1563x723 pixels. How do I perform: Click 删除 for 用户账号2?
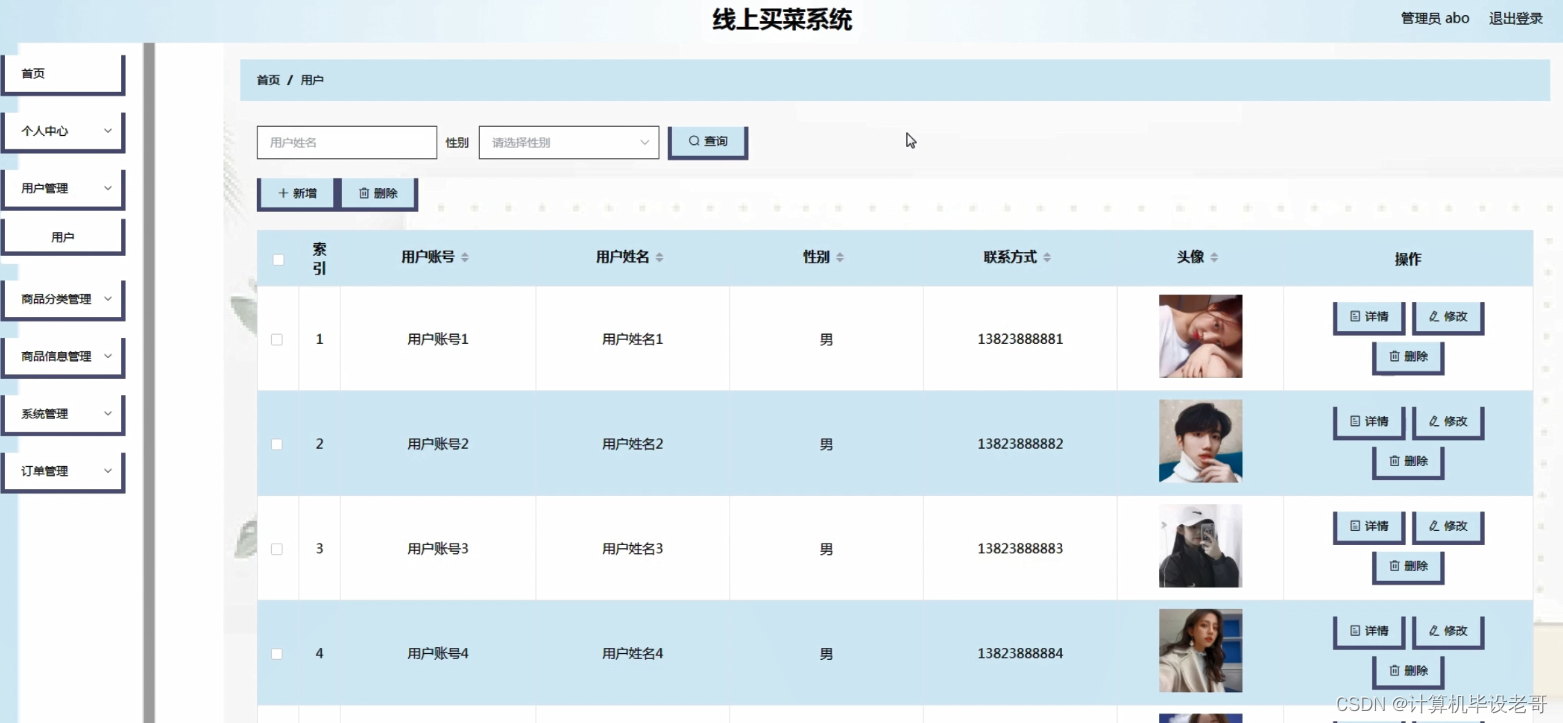pyautogui.click(x=1408, y=462)
